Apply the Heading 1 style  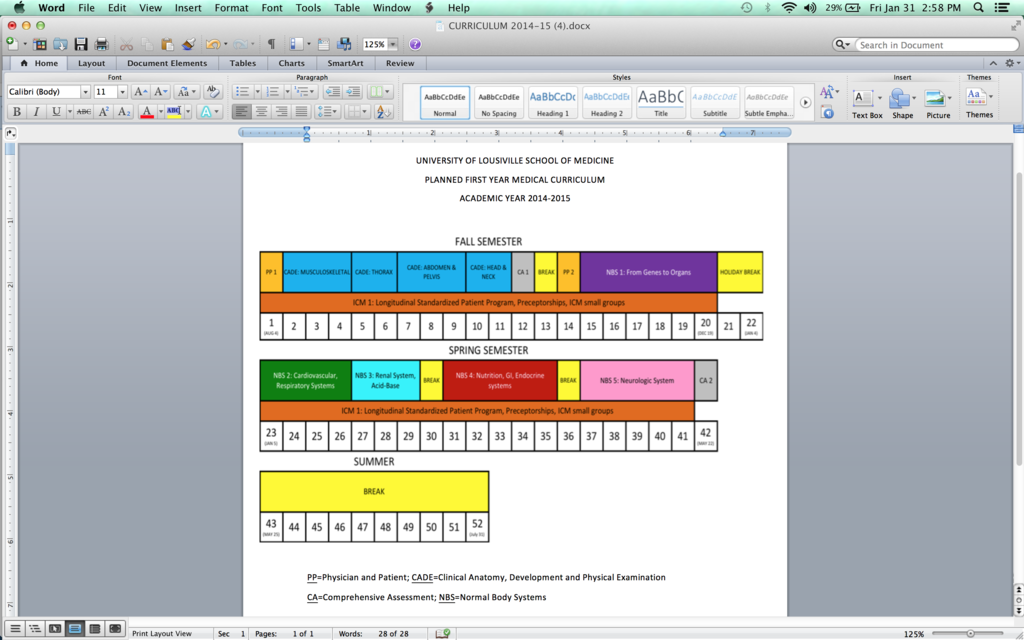[x=552, y=101]
